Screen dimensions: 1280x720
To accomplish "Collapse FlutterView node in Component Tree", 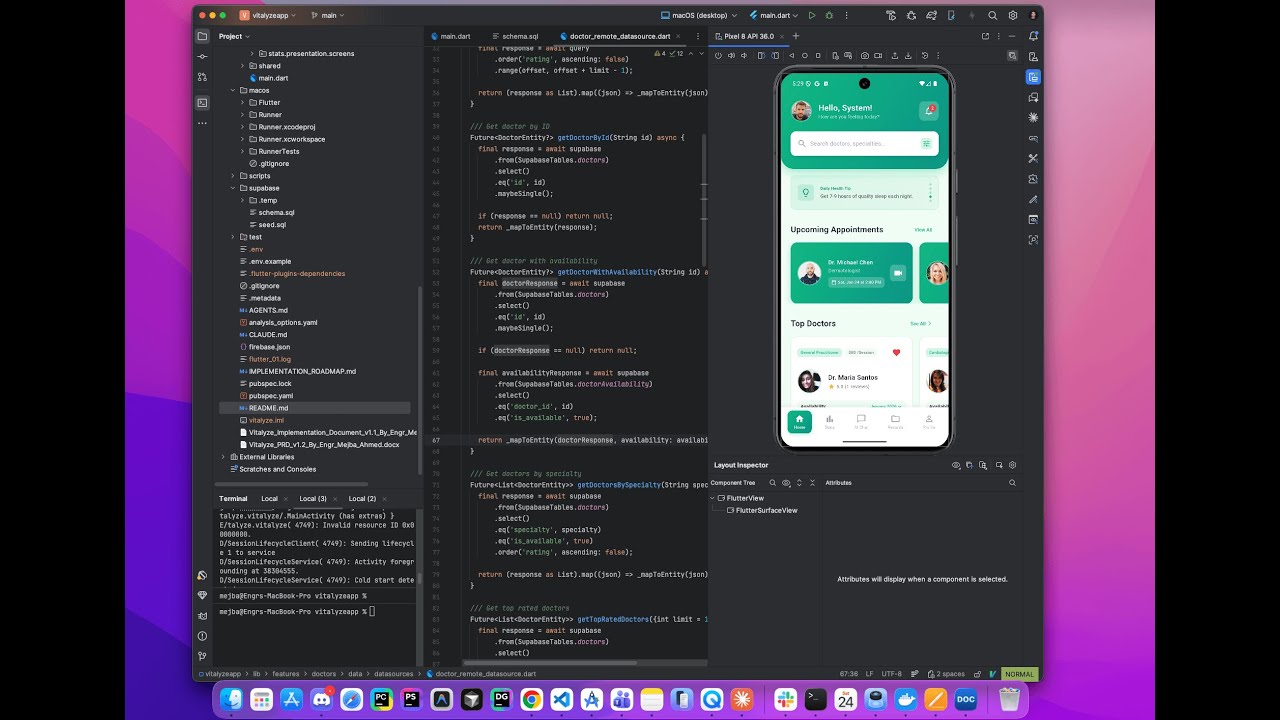I will pos(713,498).
